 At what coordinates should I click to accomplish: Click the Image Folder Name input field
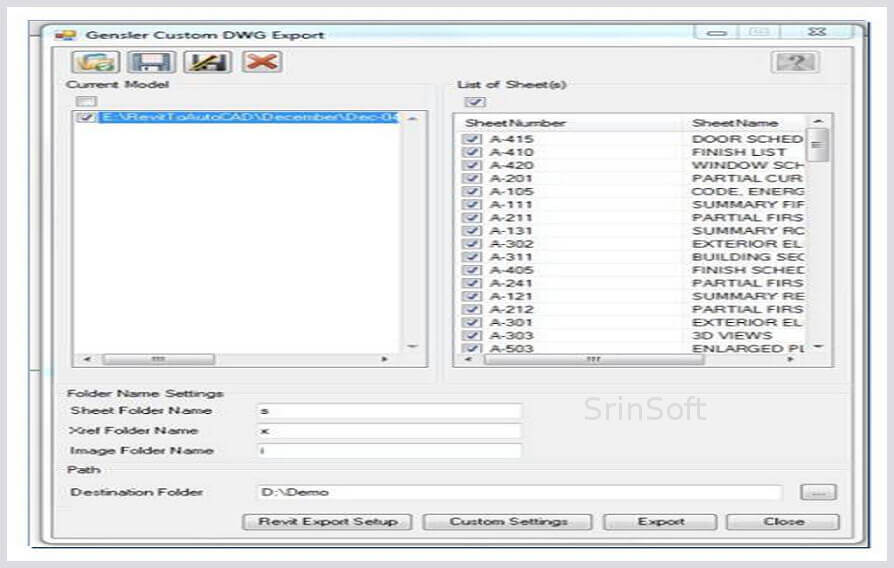(389, 451)
